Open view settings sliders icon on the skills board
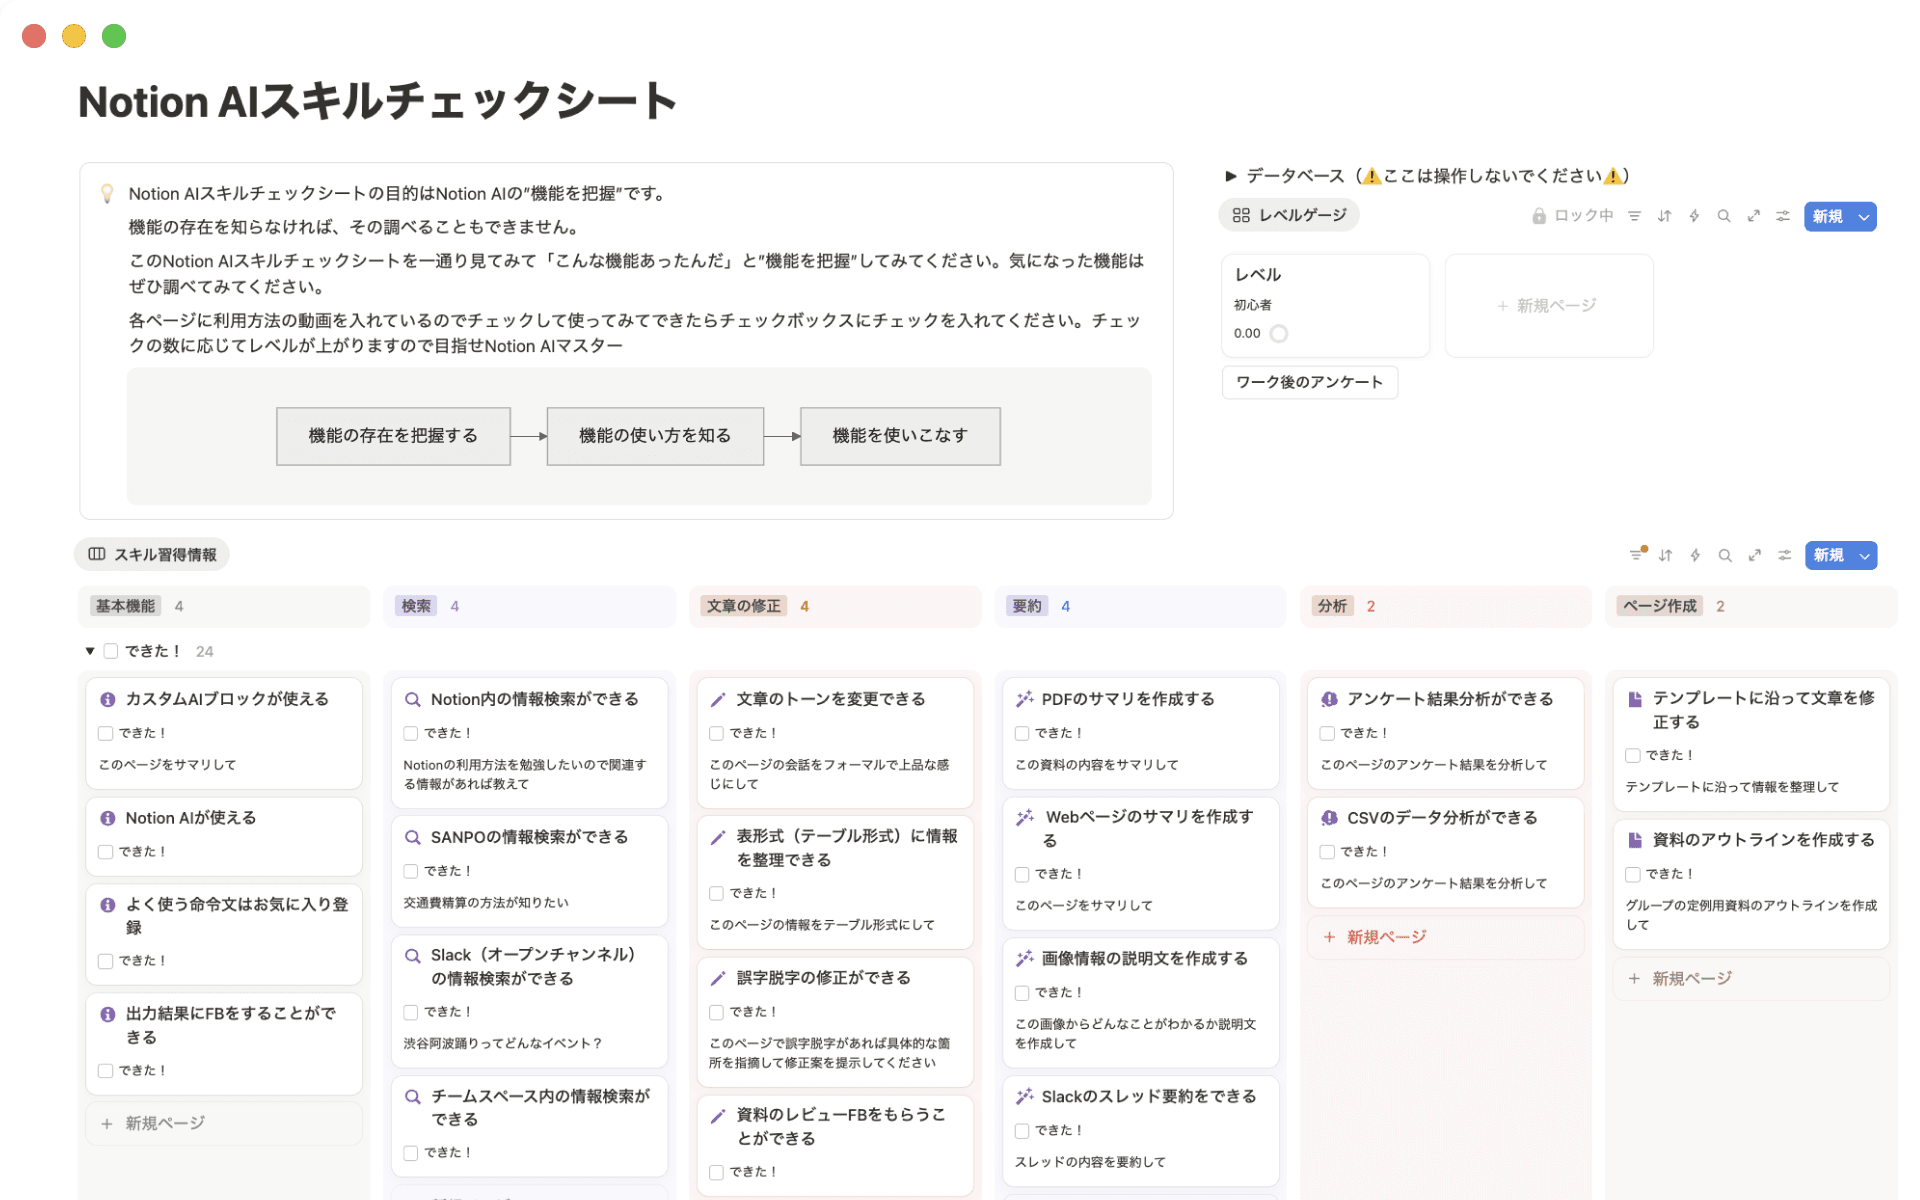Image resolution: width=1920 pixels, height=1200 pixels. pos(1784,555)
